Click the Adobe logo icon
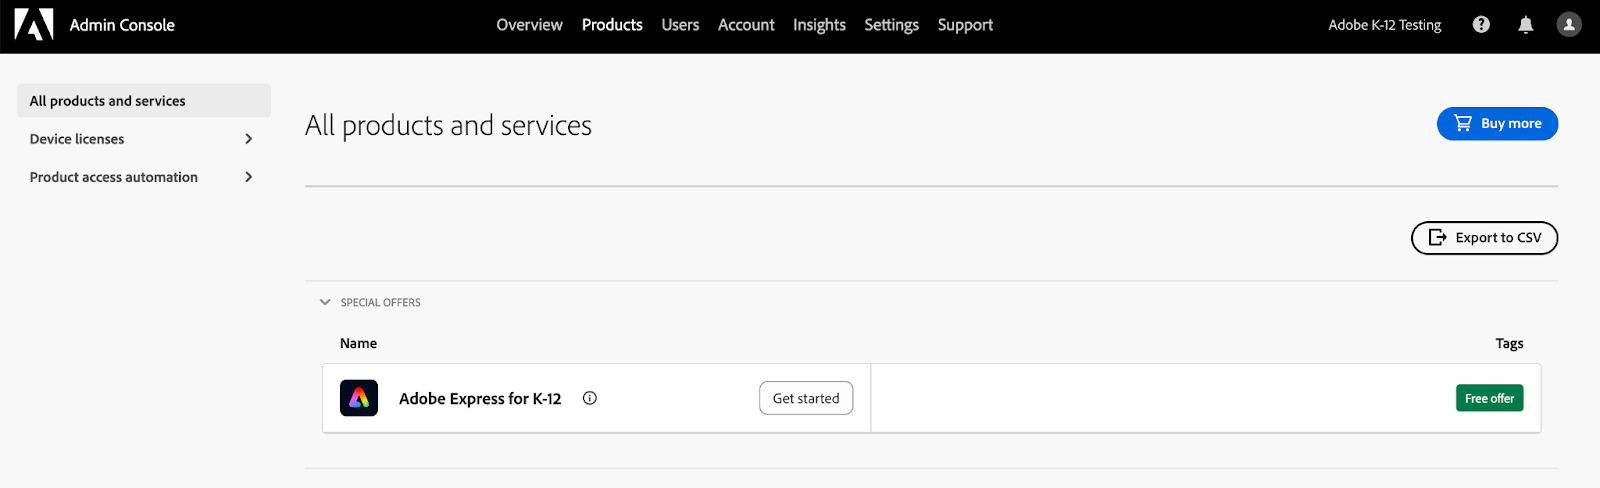Image resolution: width=1600 pixels, height=488 pixels. 33,24
